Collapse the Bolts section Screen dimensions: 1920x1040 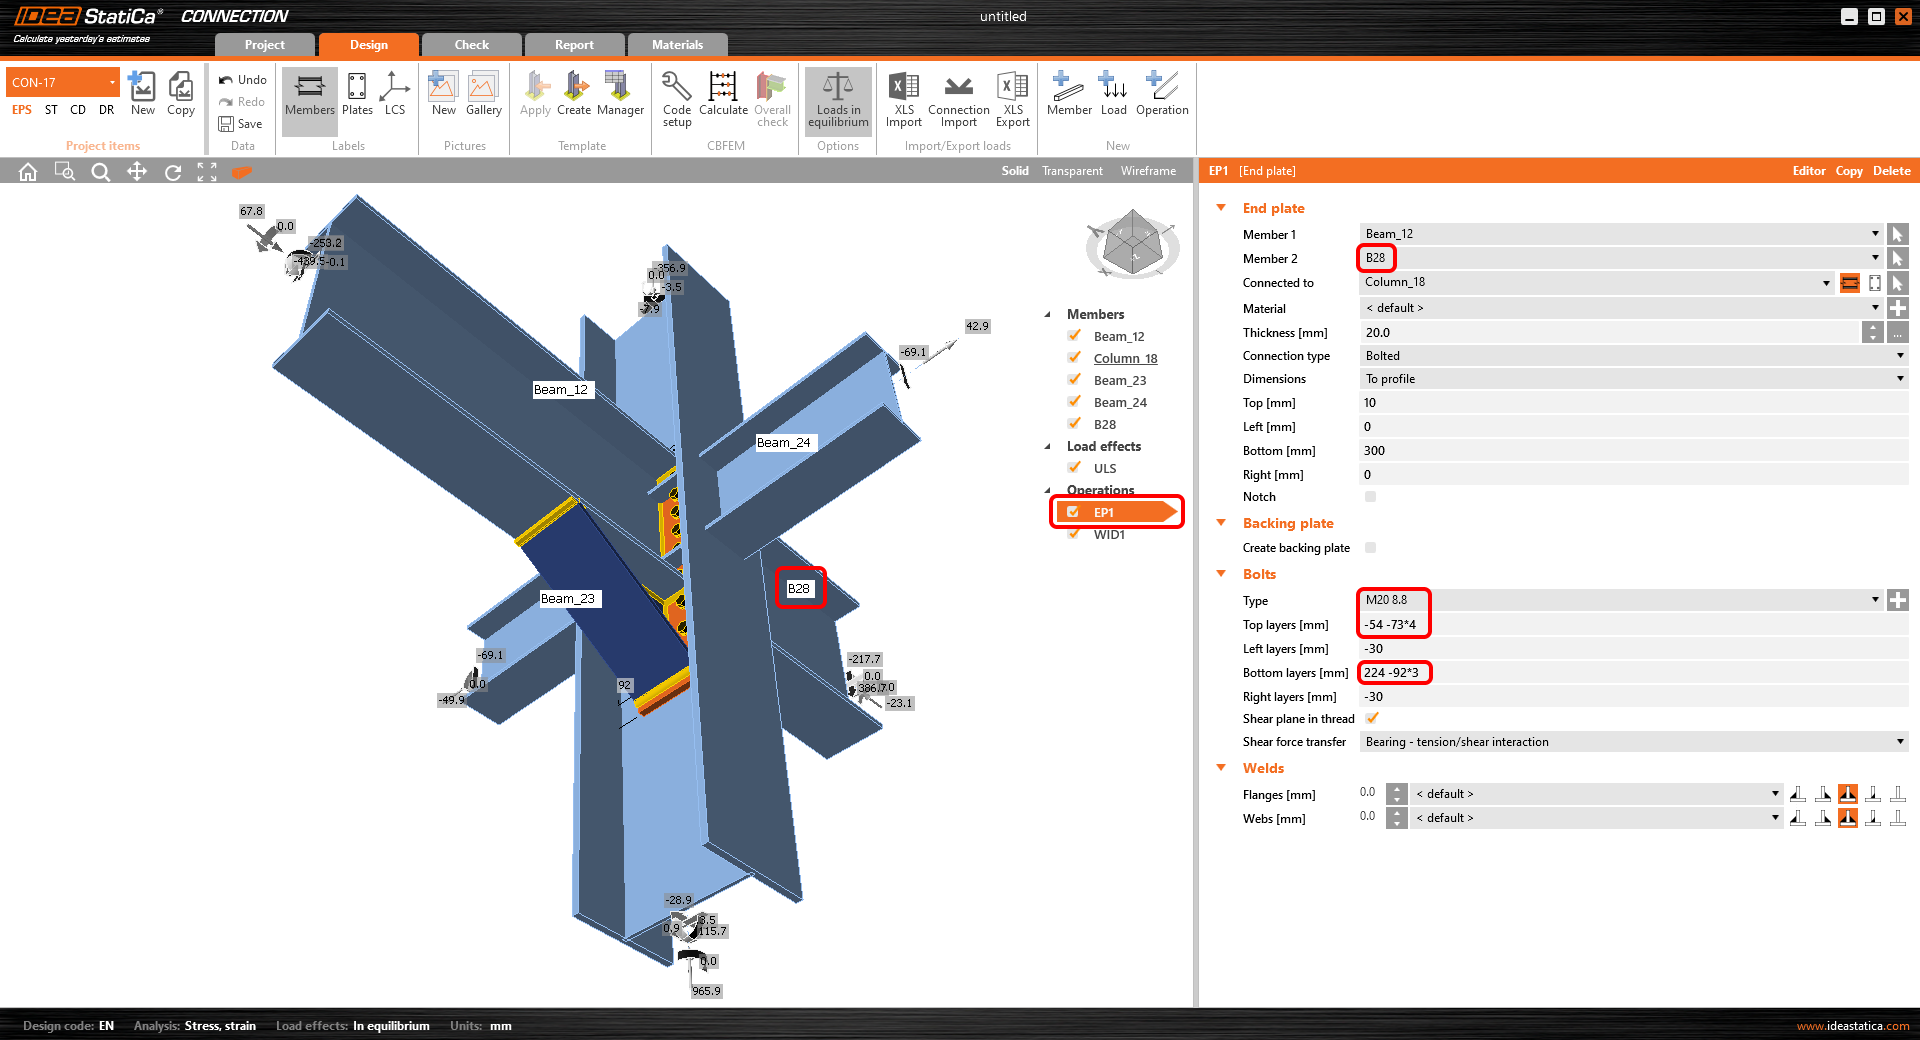[1221, 574]
